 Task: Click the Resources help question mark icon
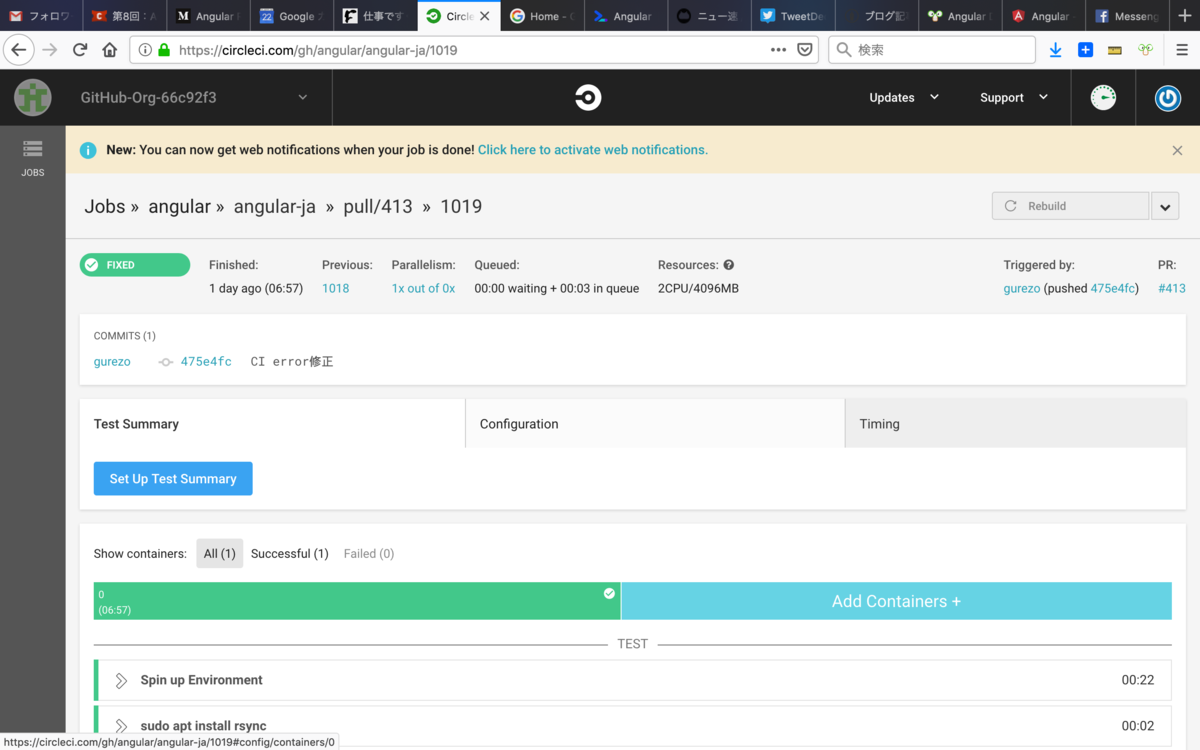pos(729,265)
